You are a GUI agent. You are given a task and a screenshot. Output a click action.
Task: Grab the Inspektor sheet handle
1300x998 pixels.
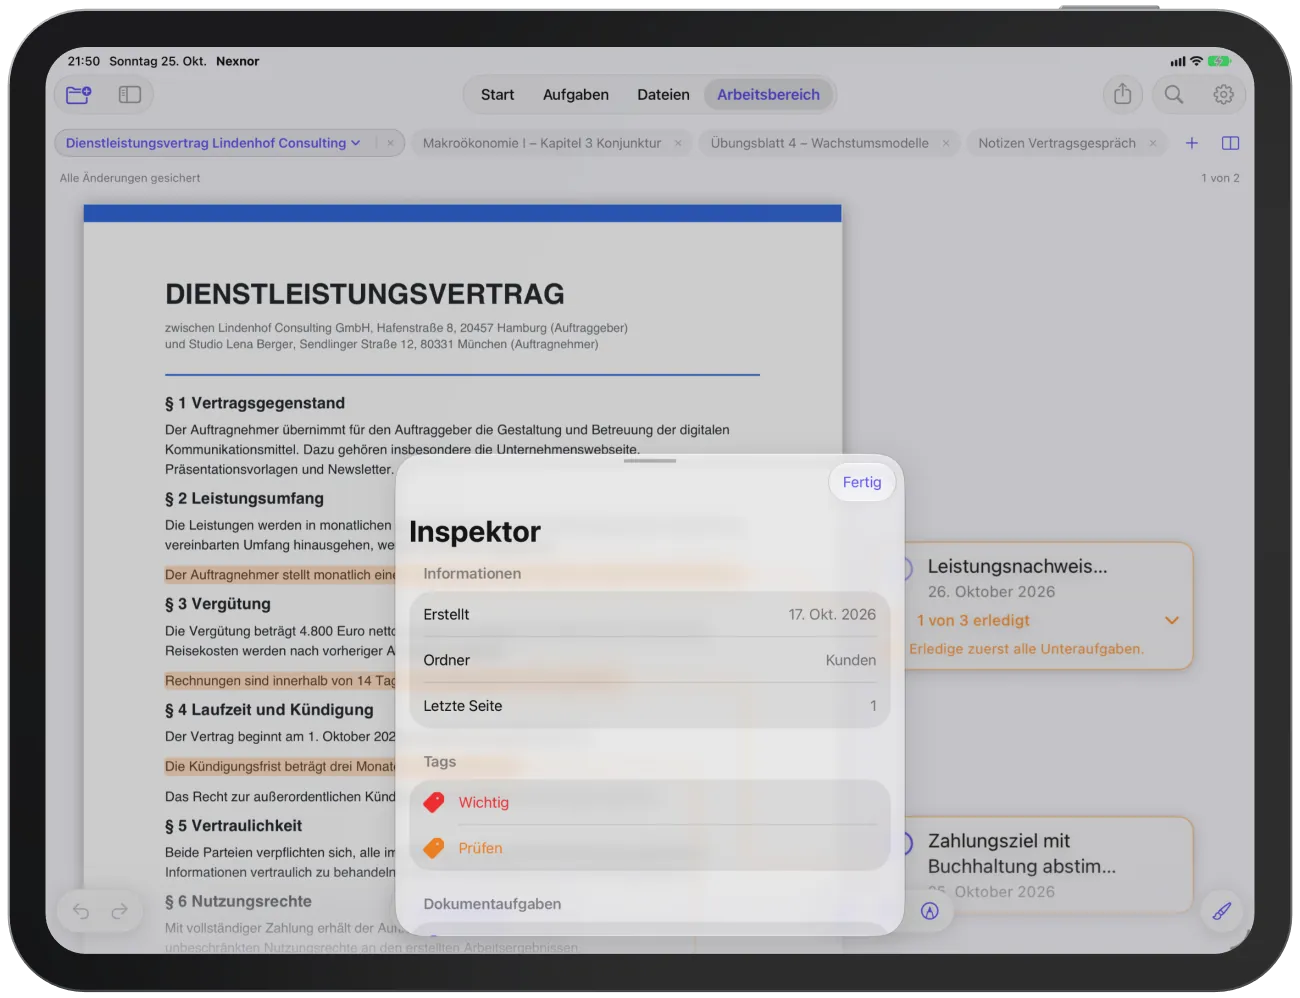(x=650, y=461)
